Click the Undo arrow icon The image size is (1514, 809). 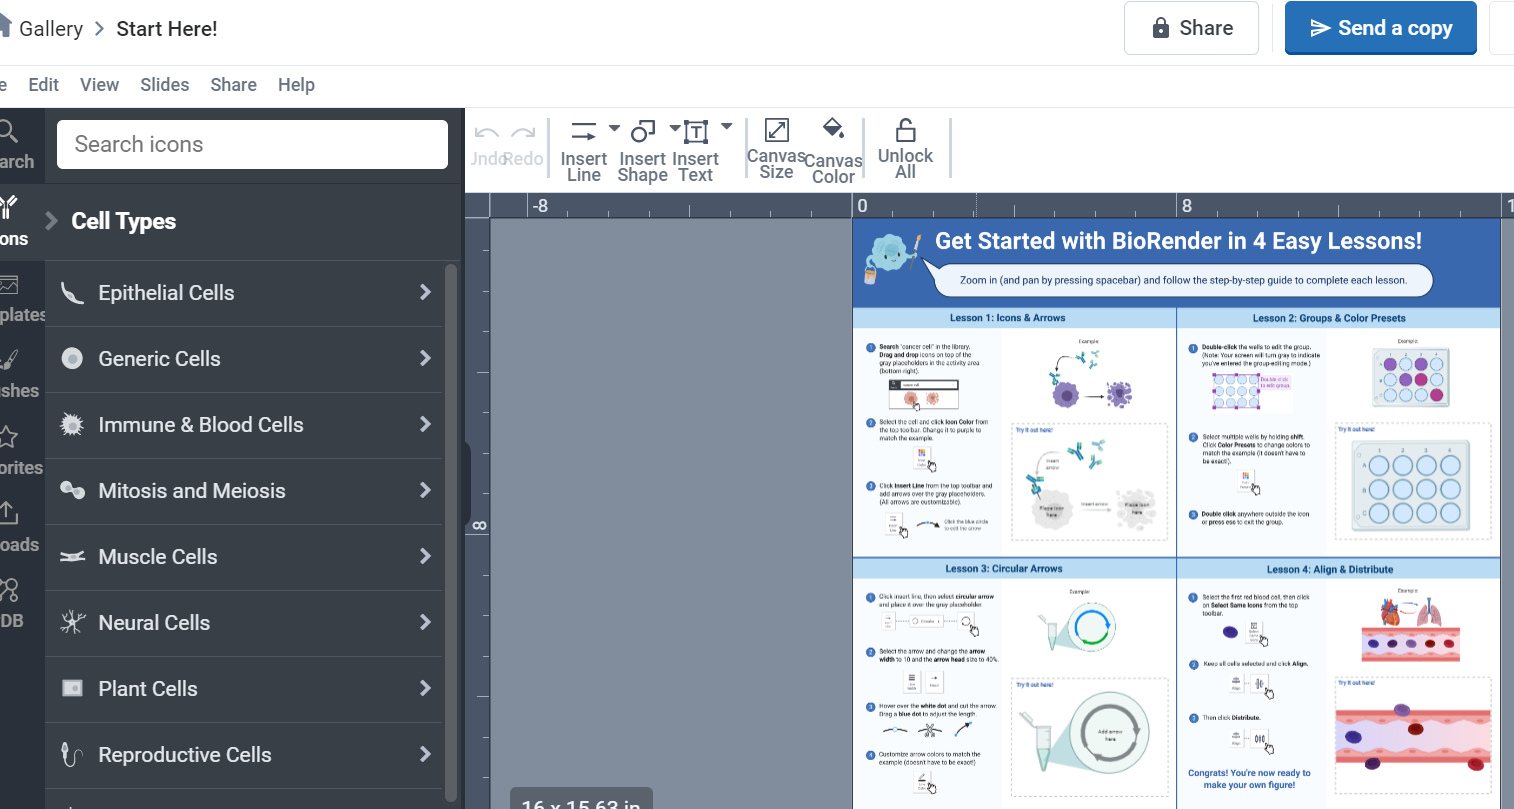[x=487, y=133]
